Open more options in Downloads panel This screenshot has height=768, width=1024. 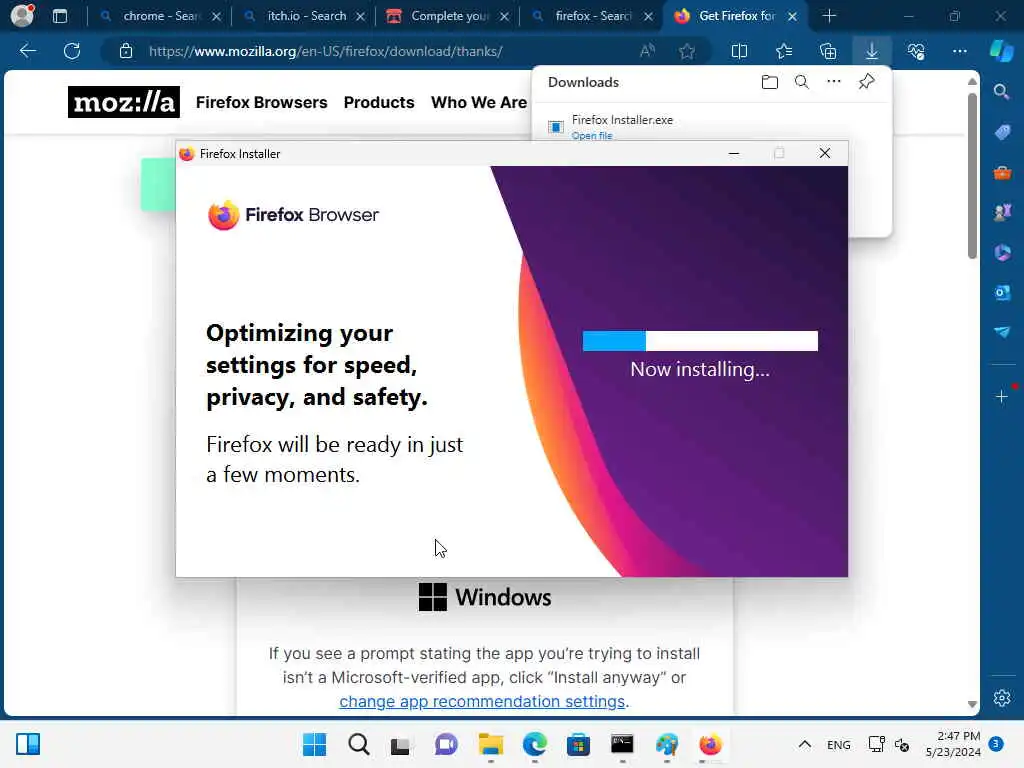[834, 82]
